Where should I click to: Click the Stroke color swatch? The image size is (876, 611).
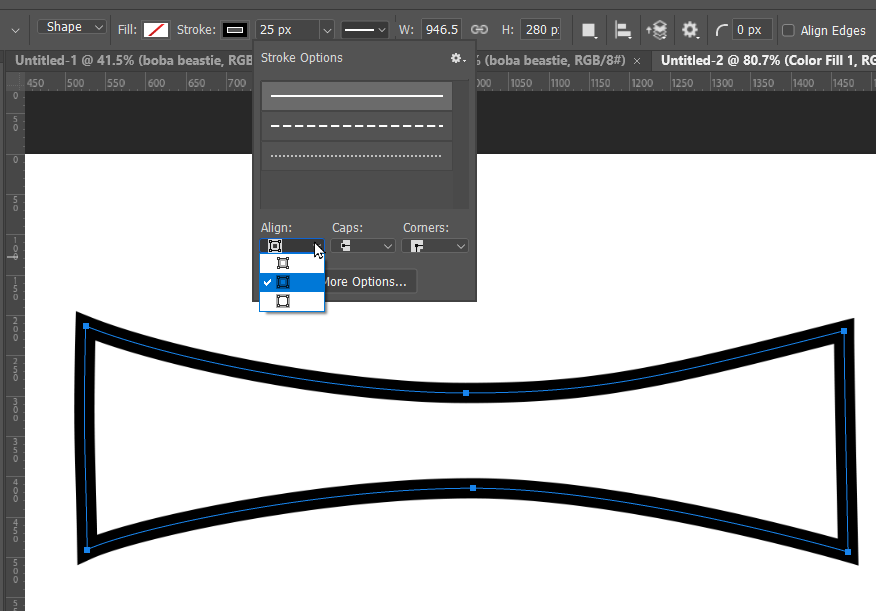click(234, 30)
